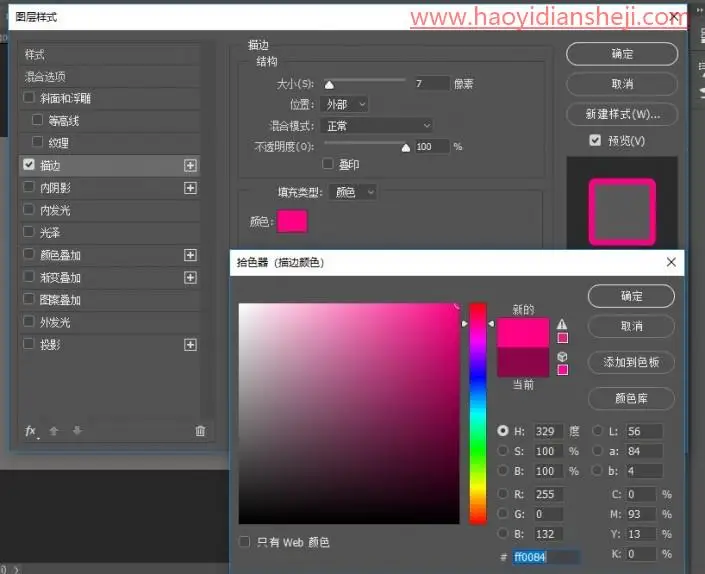
Task: Enable the 外发光 checkbox
Action: click(x=29, y=321)
